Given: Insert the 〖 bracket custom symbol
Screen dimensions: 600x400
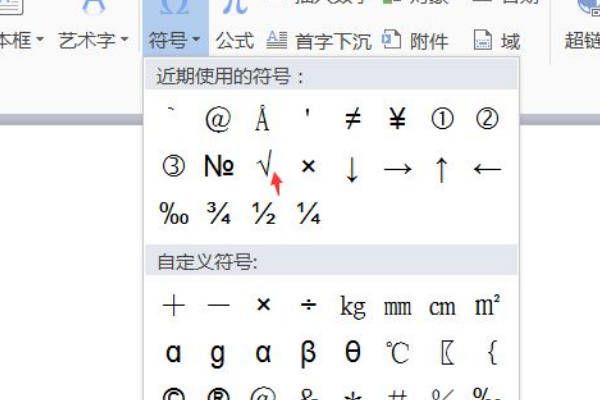Looking at the screenshot, I should pyautogui.click(x=447, y=352).
